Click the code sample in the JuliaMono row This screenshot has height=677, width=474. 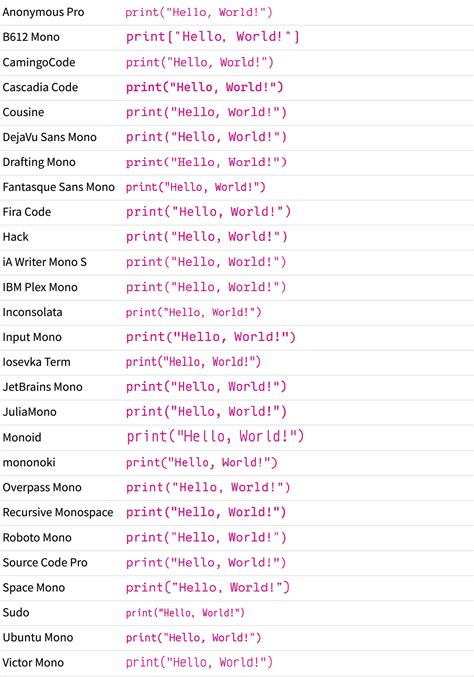(206, 412)
